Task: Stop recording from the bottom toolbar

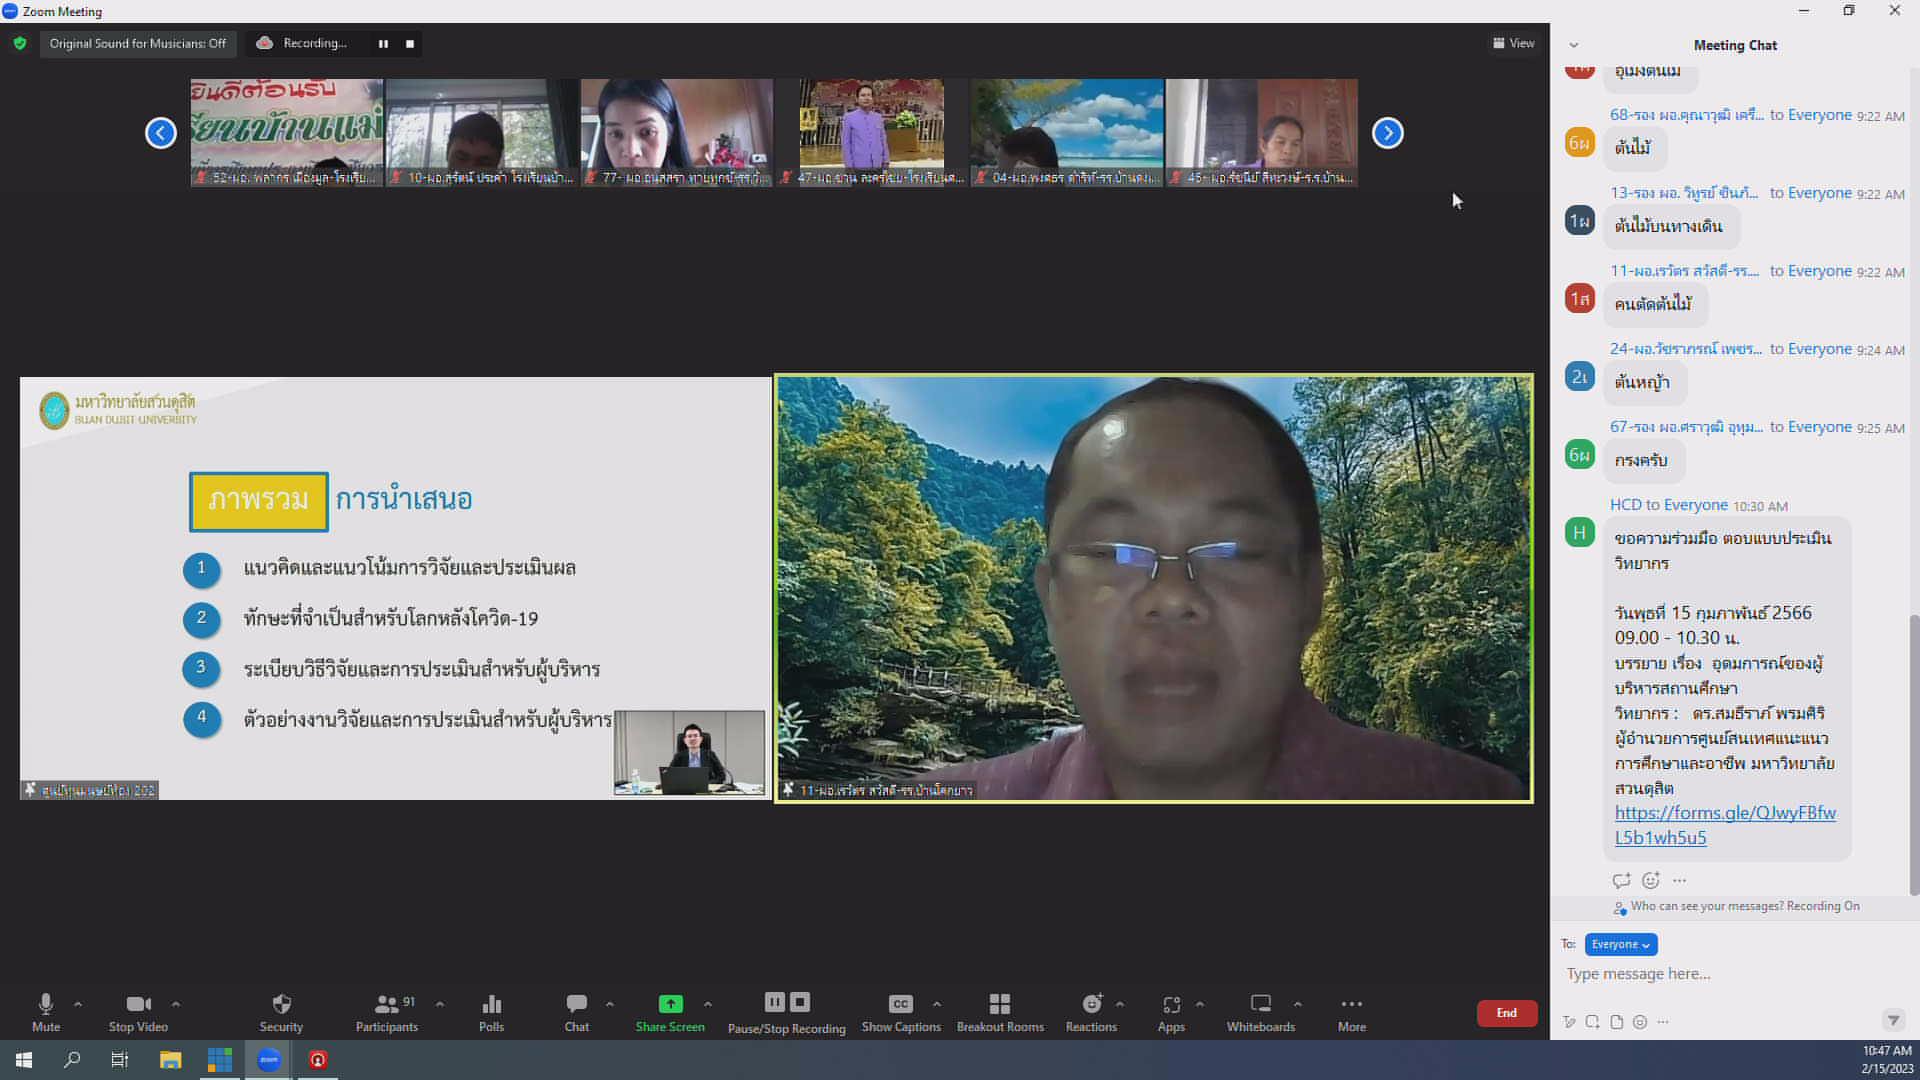Action: (800, 1002)
